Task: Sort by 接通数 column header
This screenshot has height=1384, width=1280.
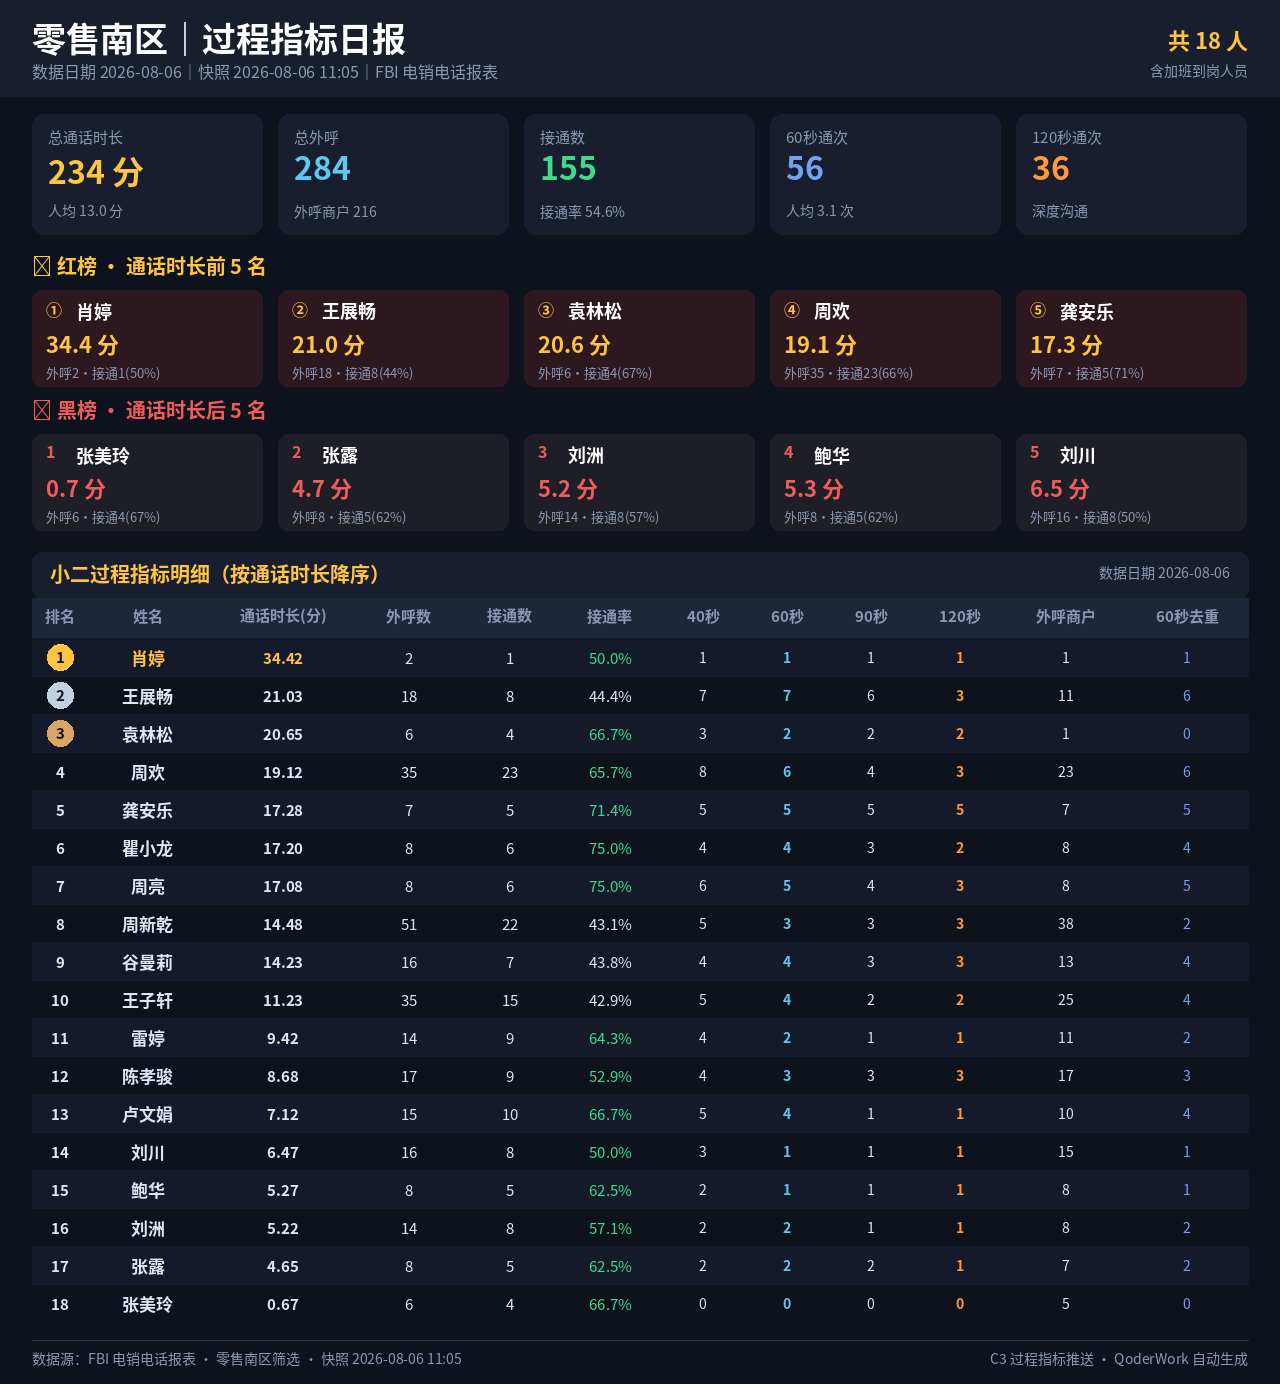Action: click(510, 616)
